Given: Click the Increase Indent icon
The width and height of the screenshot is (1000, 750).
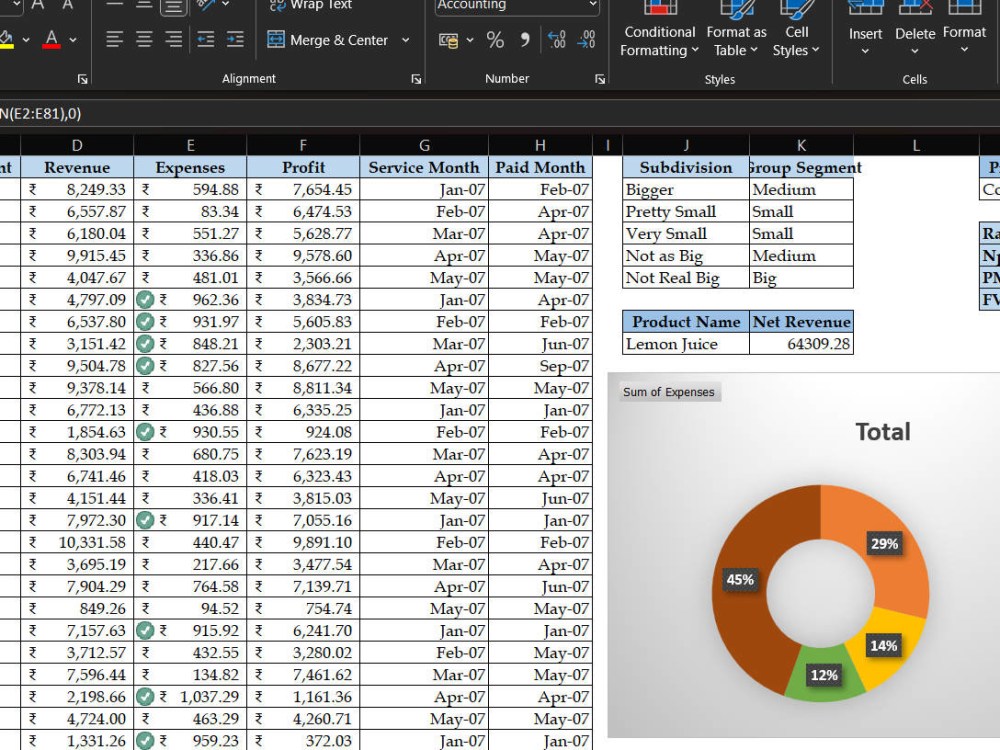Looking at the screenshot, I should [235, 40].
